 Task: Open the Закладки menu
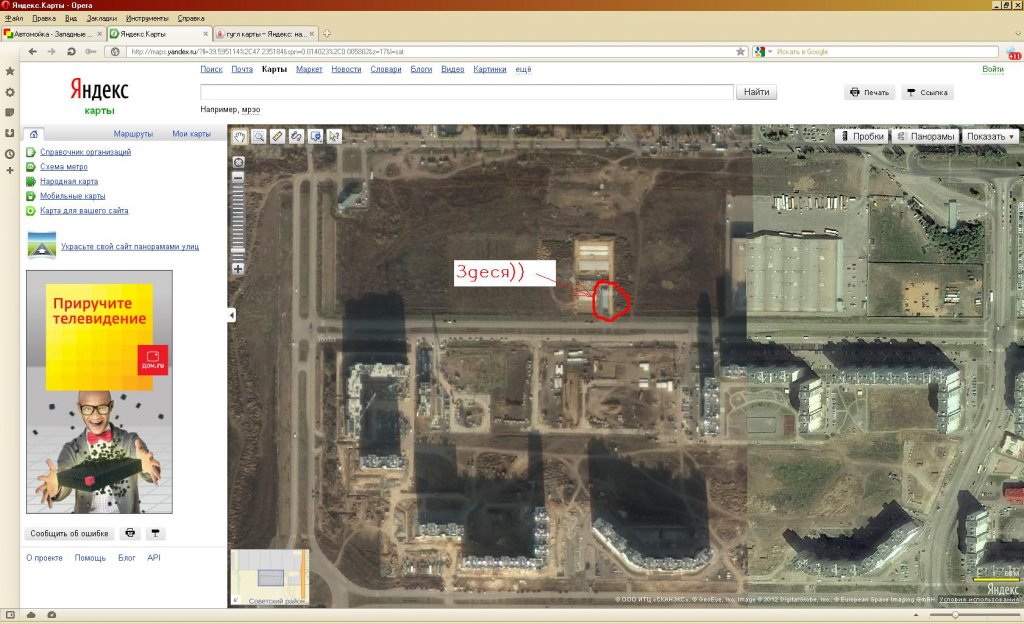point(101,18)
